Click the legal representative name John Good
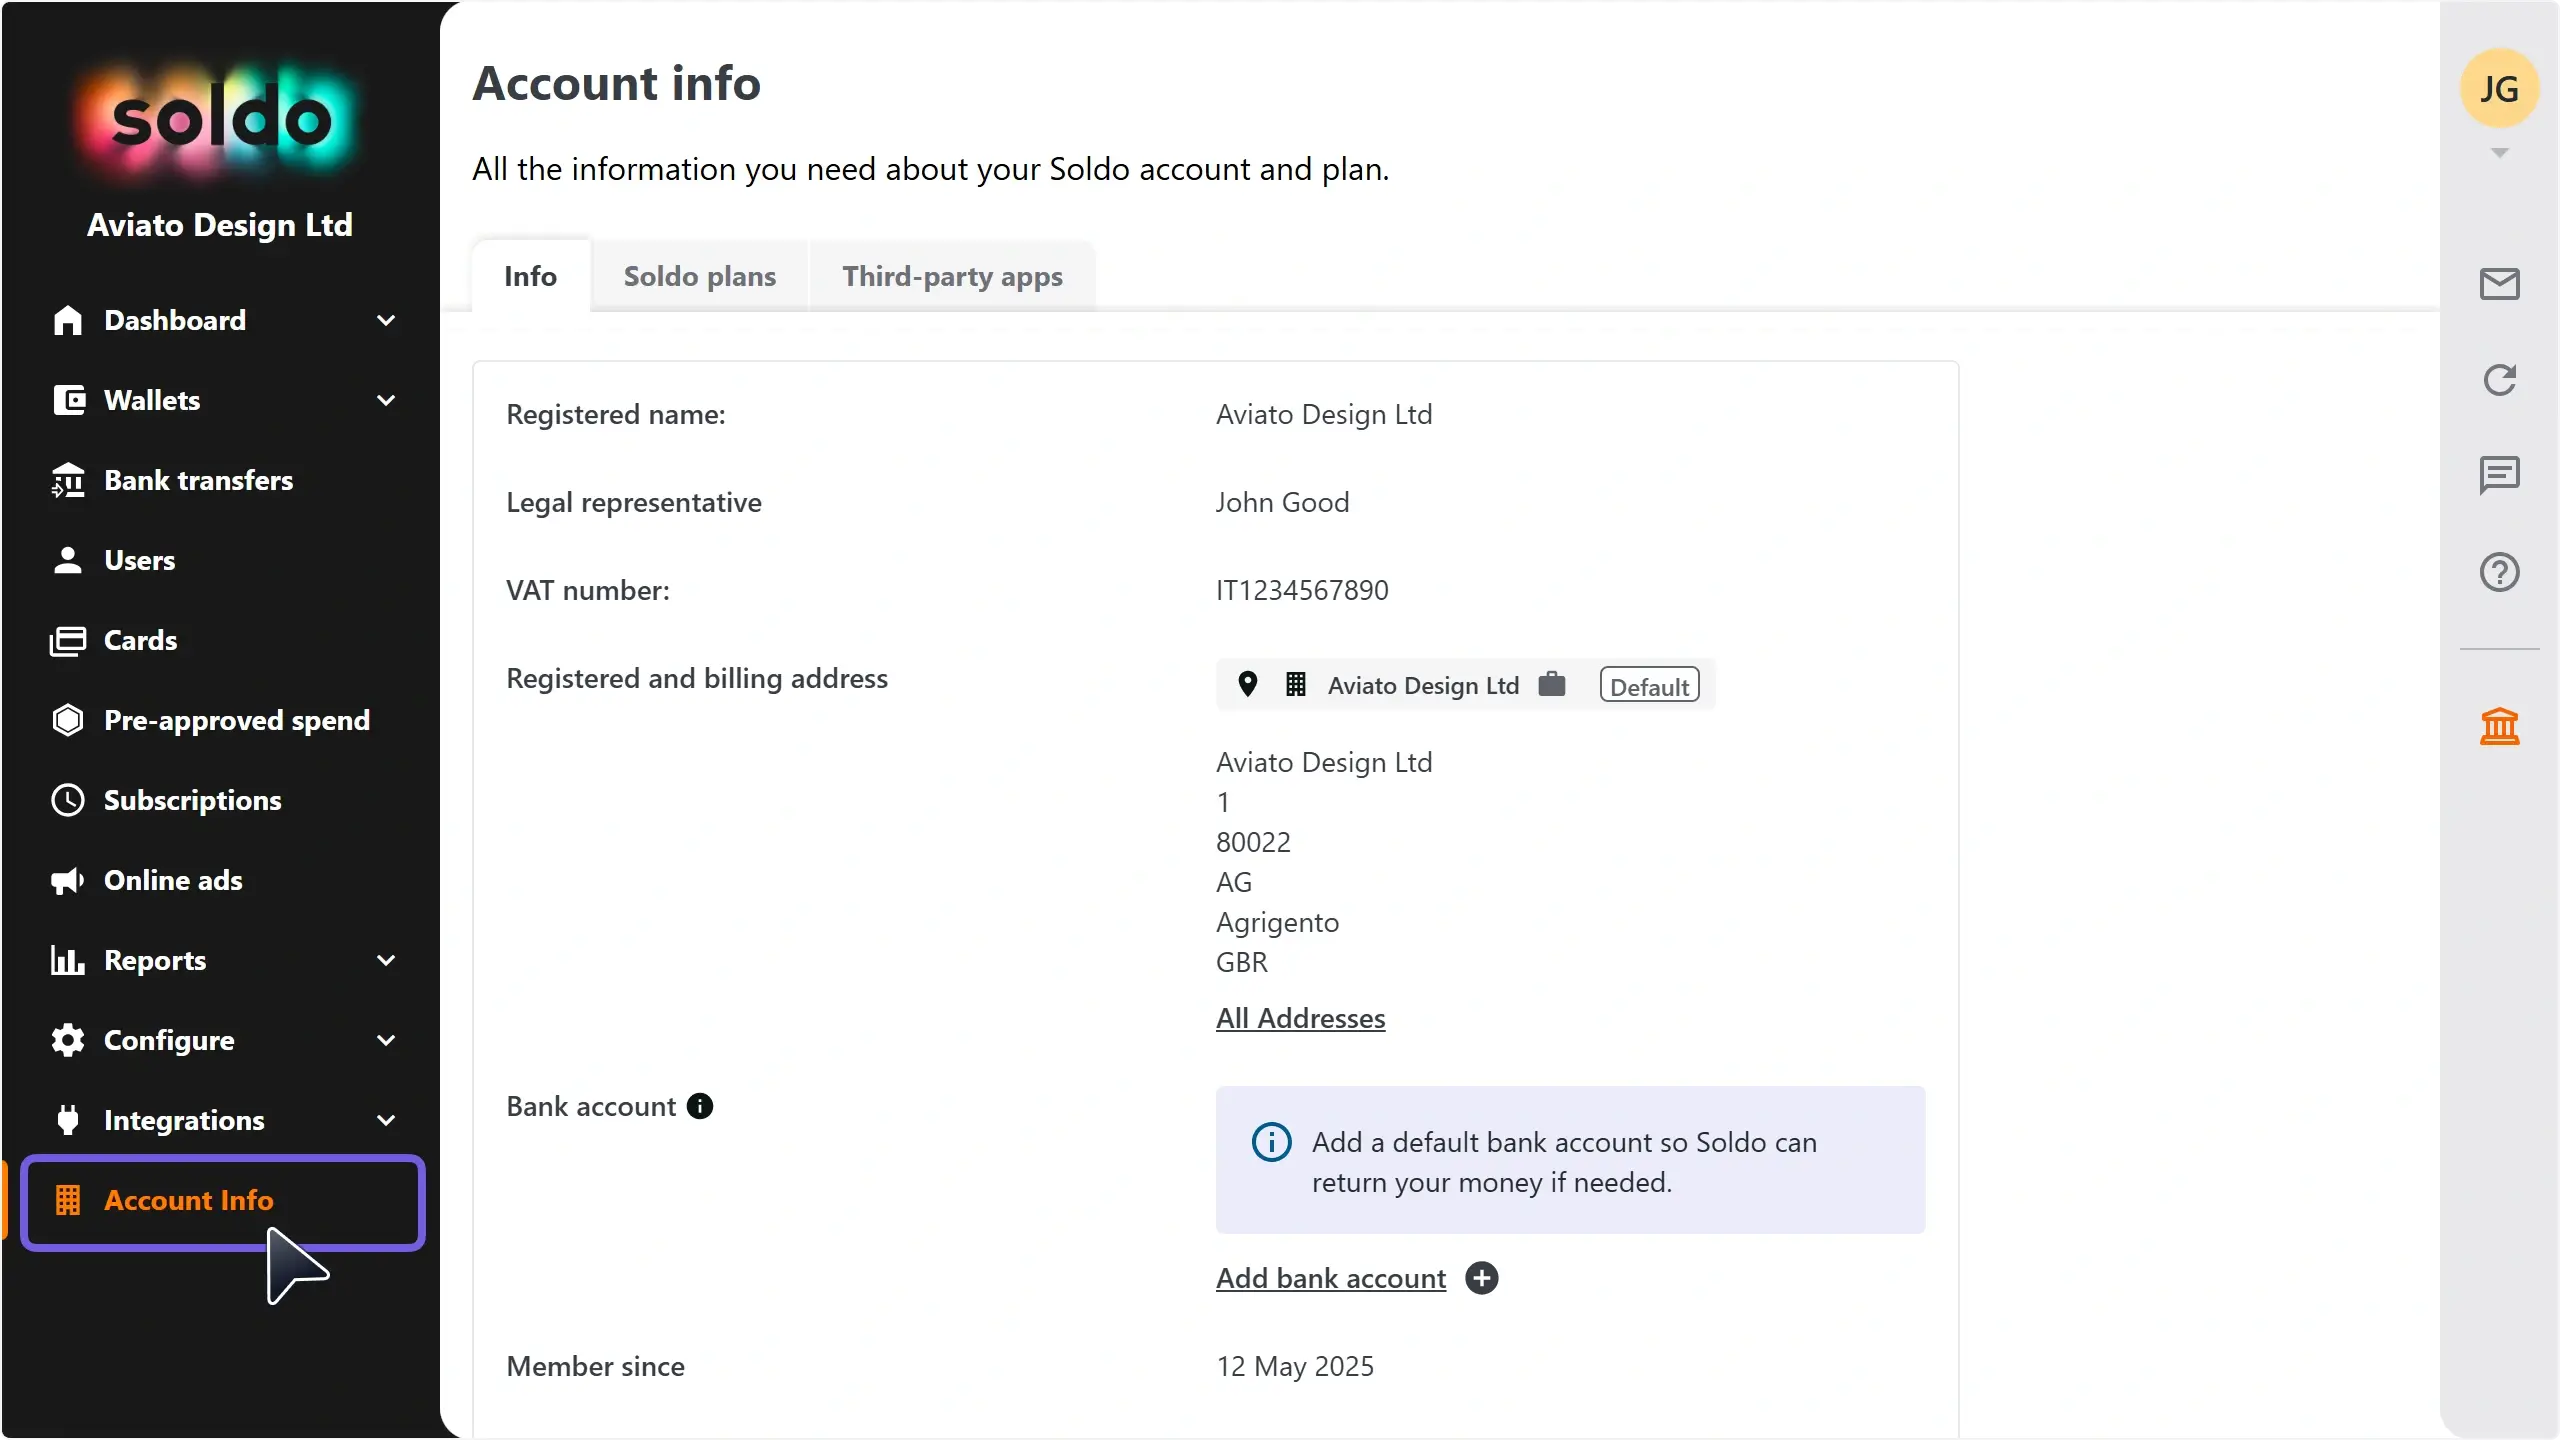2560x1440 pixels. pyautogui.click(x=1282, y=502)
